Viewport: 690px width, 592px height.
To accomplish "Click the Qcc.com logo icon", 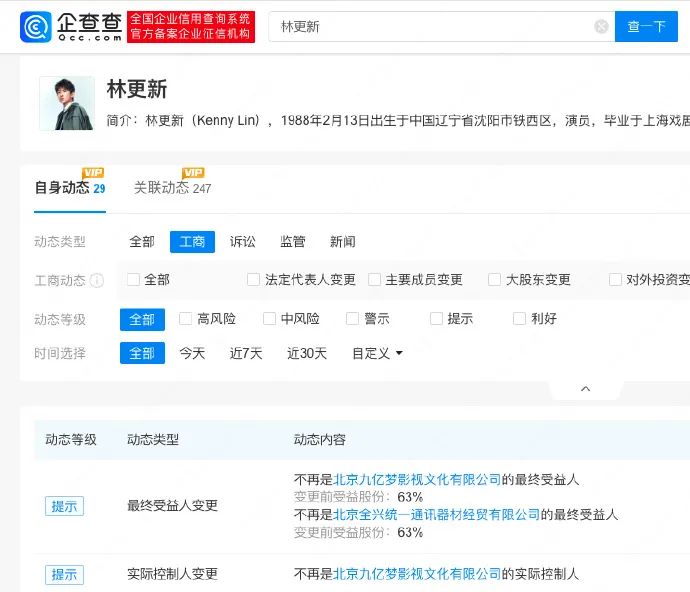I will (36, 27).
